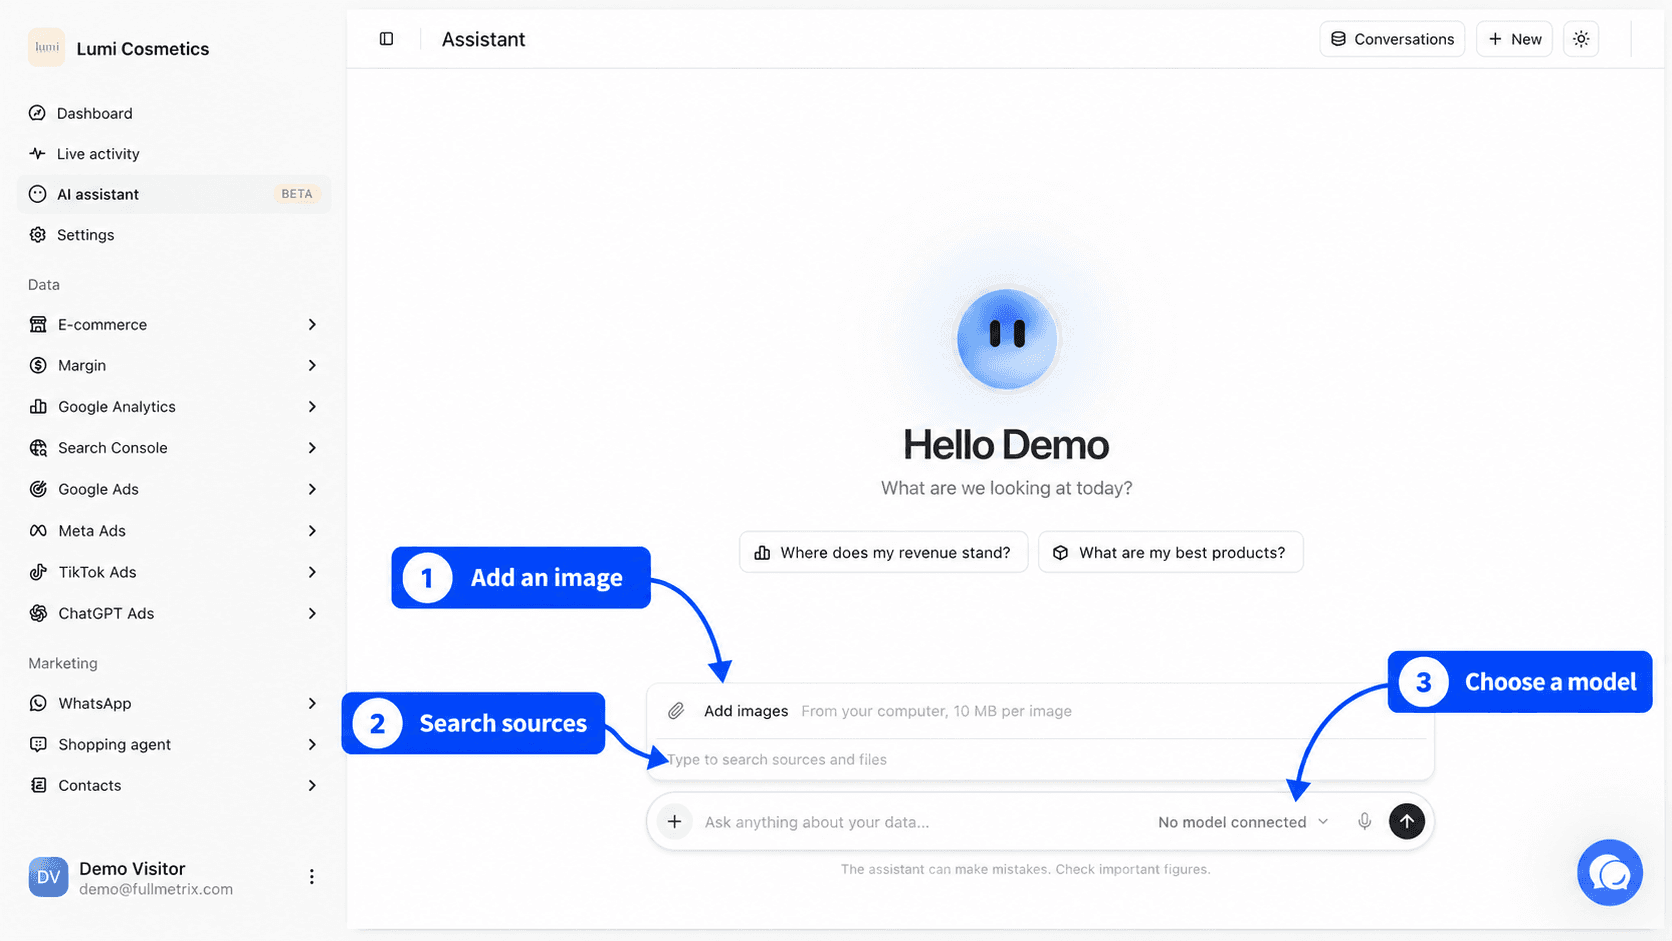Open the No model connected dropdown
1672x941 pixels.
(x=1243, y=822)
